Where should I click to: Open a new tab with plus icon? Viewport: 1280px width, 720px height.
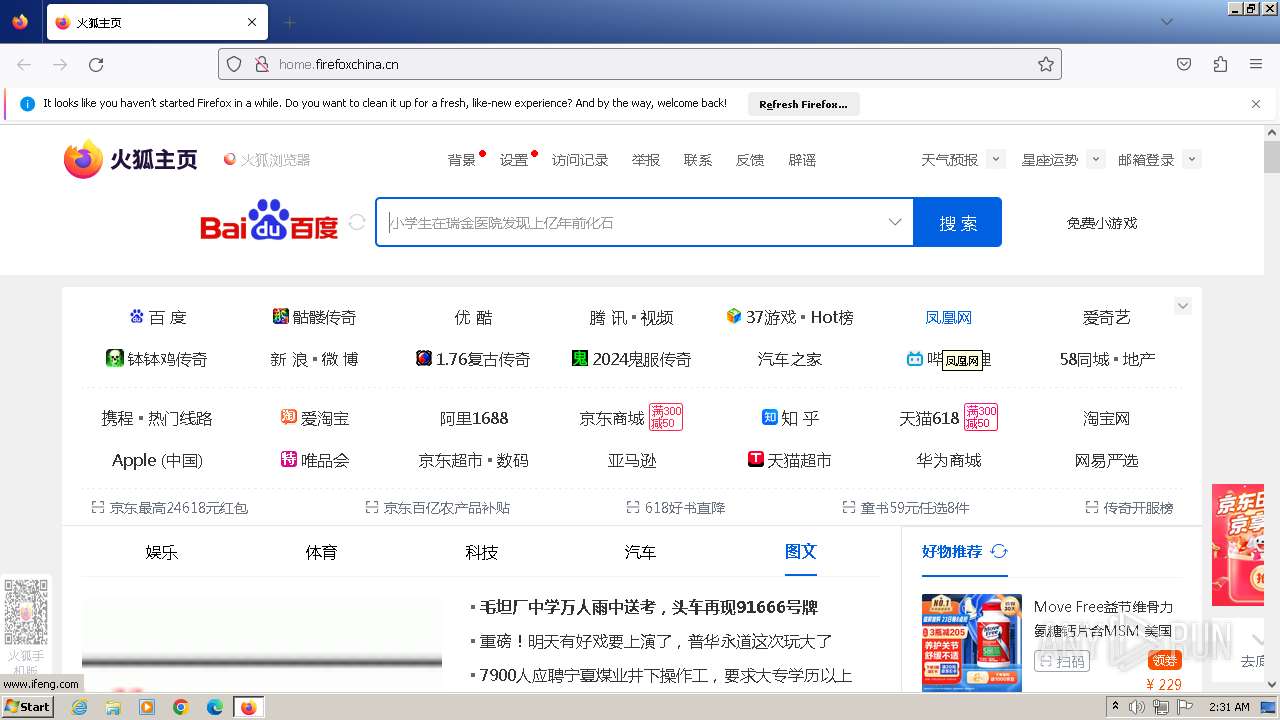289,22
